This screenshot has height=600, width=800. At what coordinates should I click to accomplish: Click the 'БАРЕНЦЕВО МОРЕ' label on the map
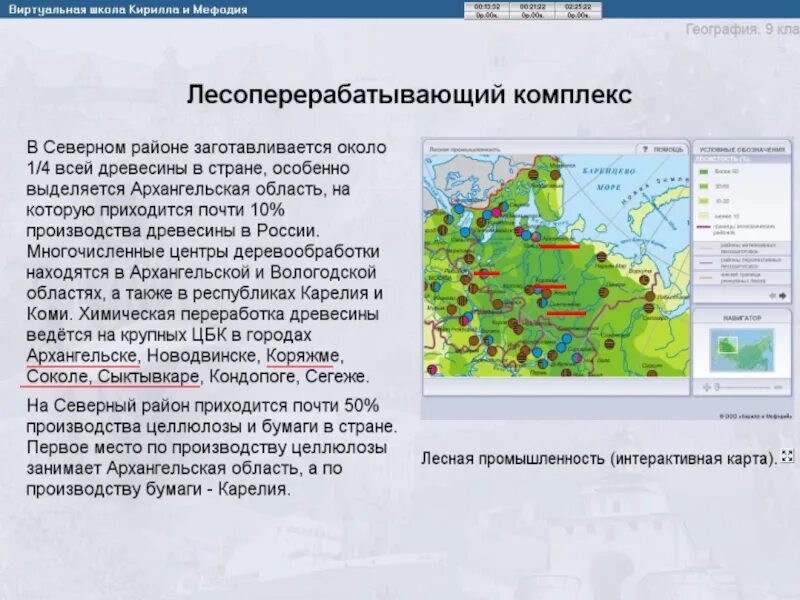pos(609,179)
